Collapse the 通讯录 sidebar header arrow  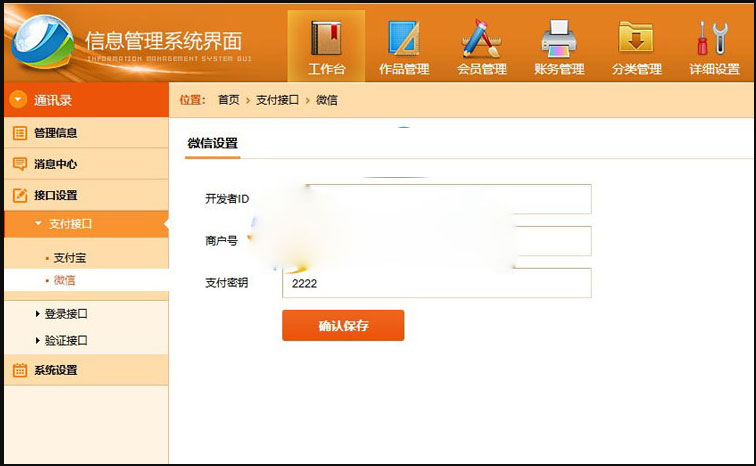[x=18, y=100]
